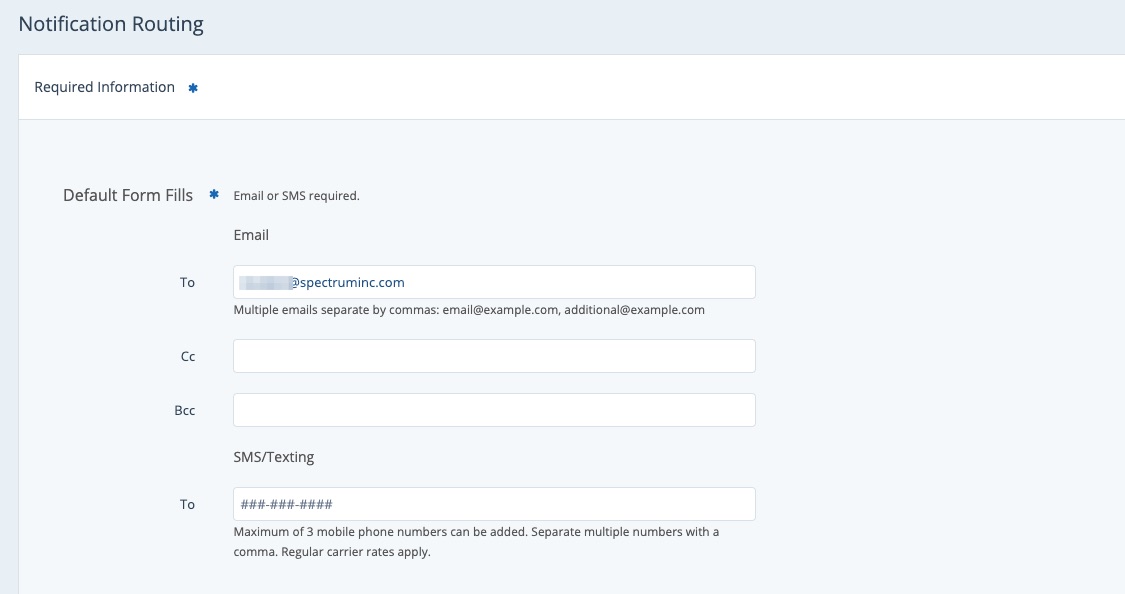Select the Required Information section header
This screenshot has width=1125, height=594.
pyautogui.click(x=104, y=87)
